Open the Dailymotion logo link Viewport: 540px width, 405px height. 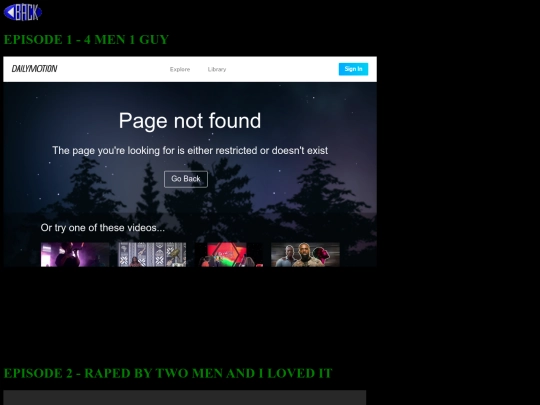34,69
